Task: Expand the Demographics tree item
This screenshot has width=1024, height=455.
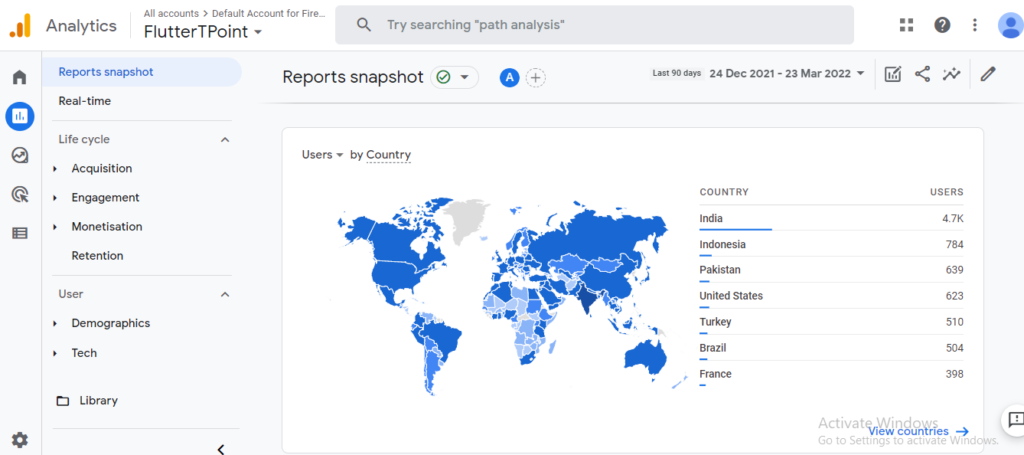Action: (x=56, y=324)
